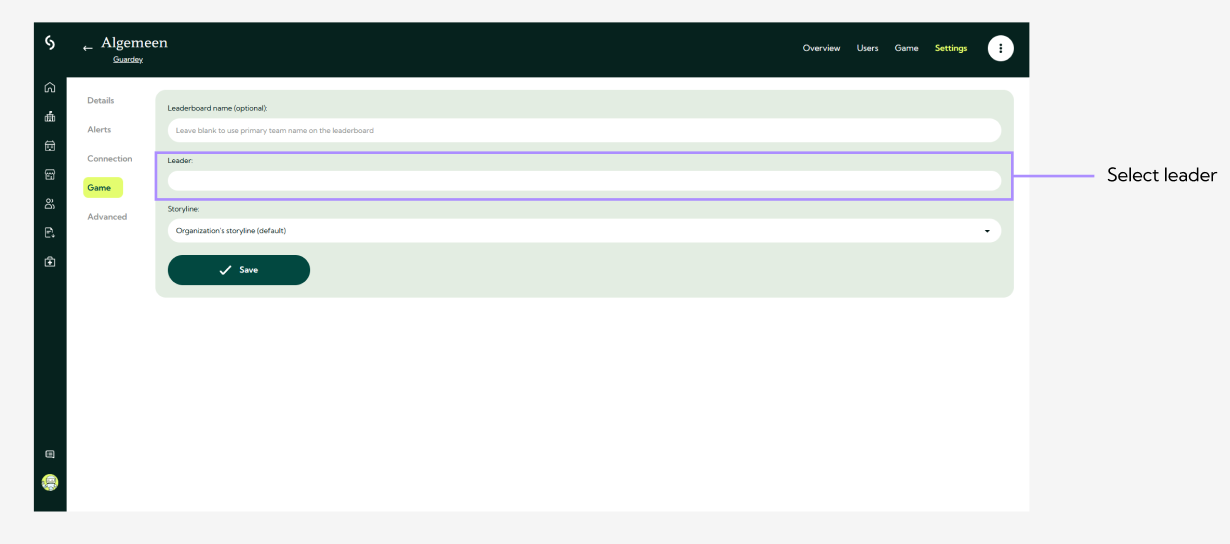Click the store icon in sidebar
The width and height of the screenshot is (1230, 544).
(x=50, y=175)
